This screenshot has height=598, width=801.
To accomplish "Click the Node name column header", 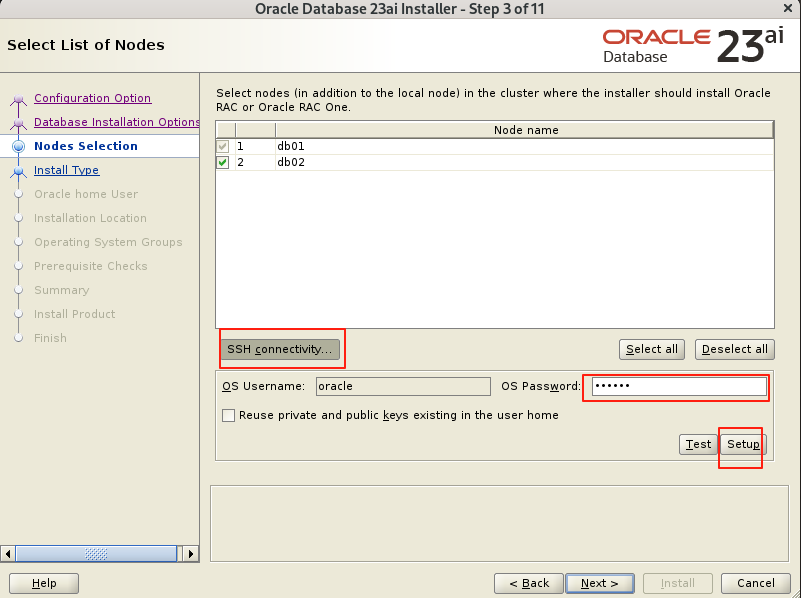I will coord(525,130).
